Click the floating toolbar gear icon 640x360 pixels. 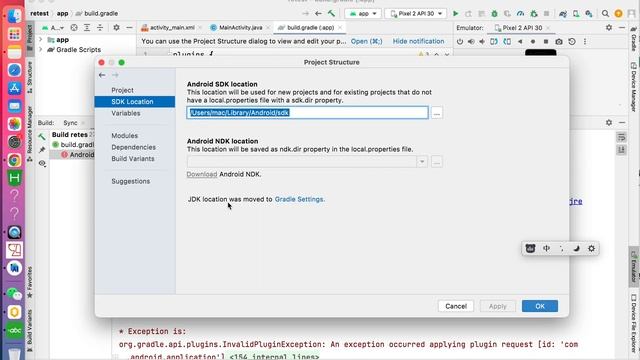591,248
